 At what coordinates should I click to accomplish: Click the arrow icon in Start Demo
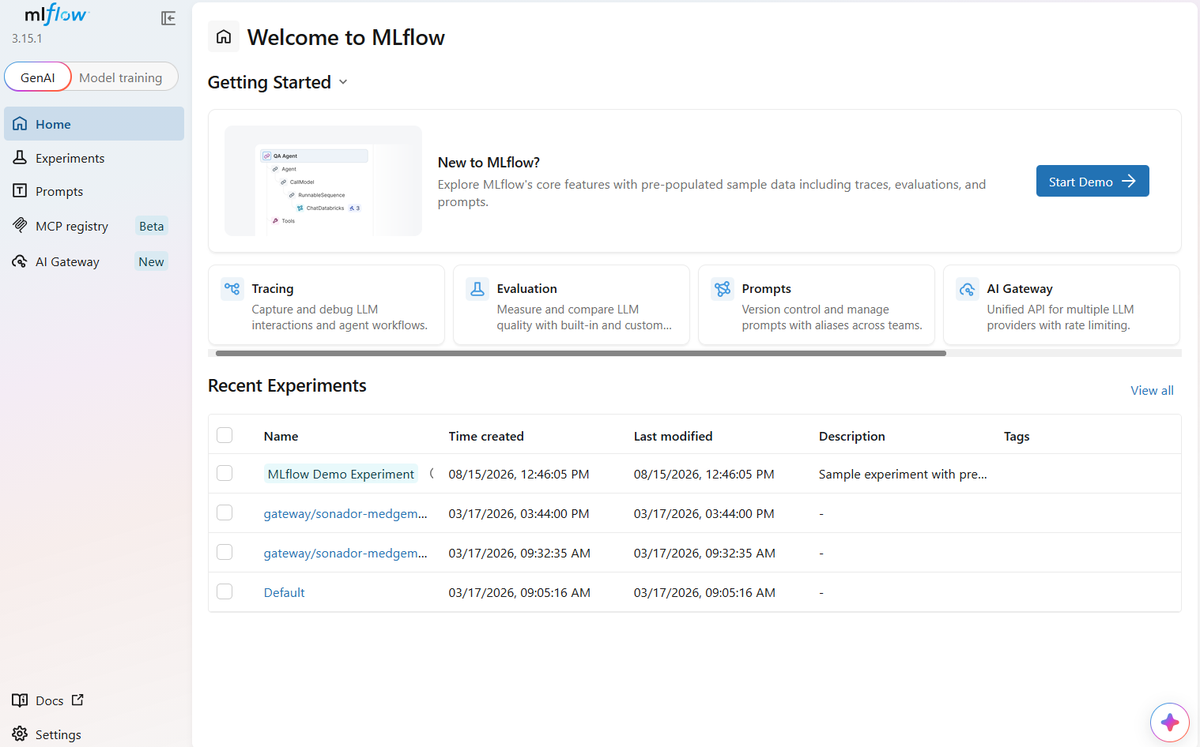pyautogui.click(x=1128, y=182)
